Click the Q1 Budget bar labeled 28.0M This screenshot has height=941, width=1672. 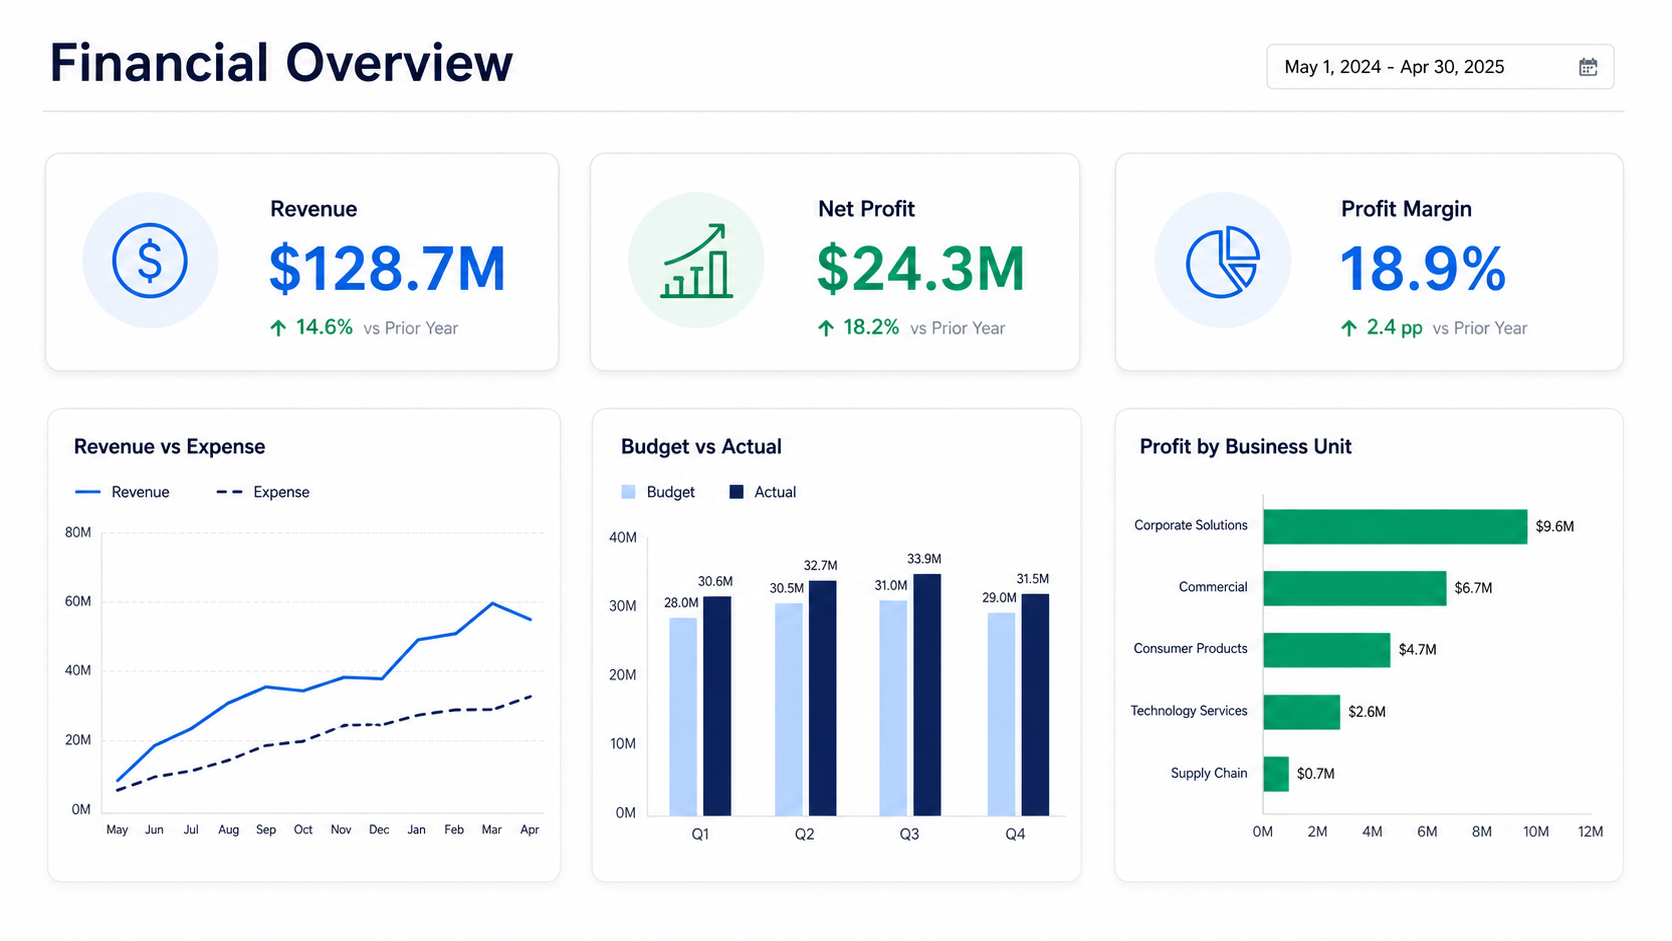coord(683,717)
